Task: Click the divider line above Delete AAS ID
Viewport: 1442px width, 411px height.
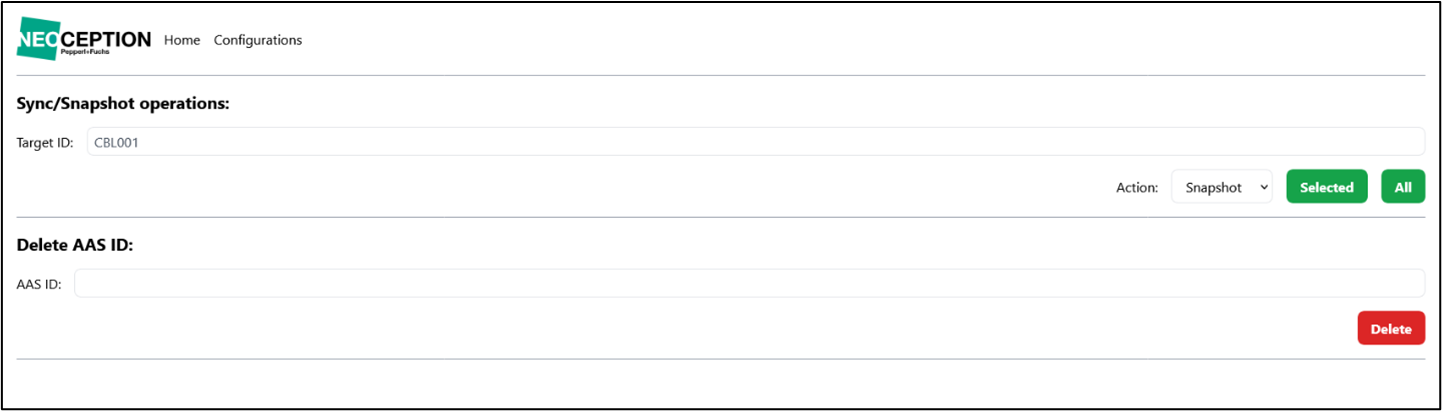Action: coord(721,217)
